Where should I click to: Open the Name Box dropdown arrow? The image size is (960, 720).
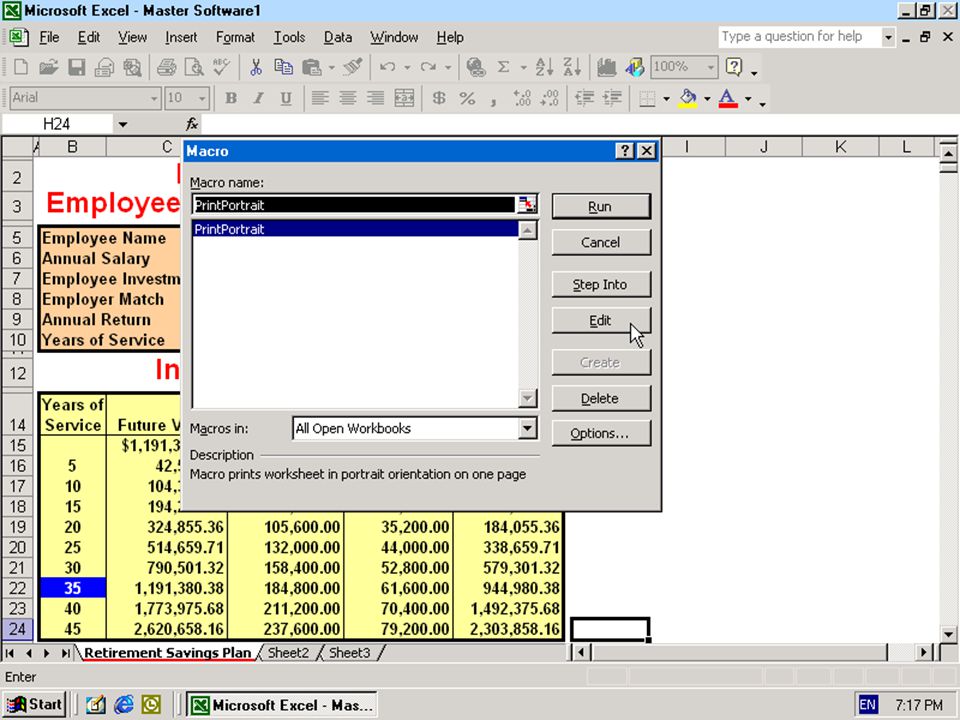tap(123, 124)
